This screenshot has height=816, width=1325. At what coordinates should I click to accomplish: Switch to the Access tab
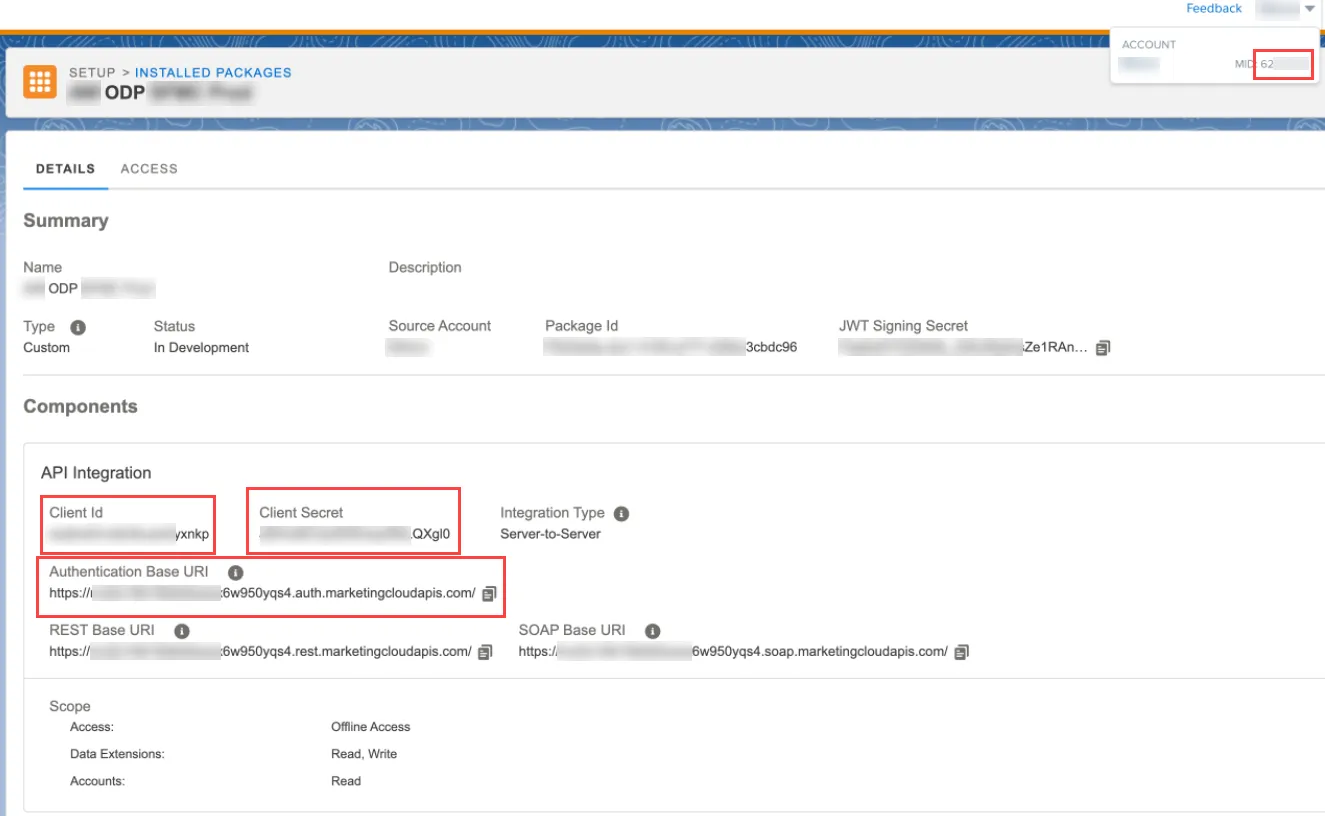click(149, 169)
